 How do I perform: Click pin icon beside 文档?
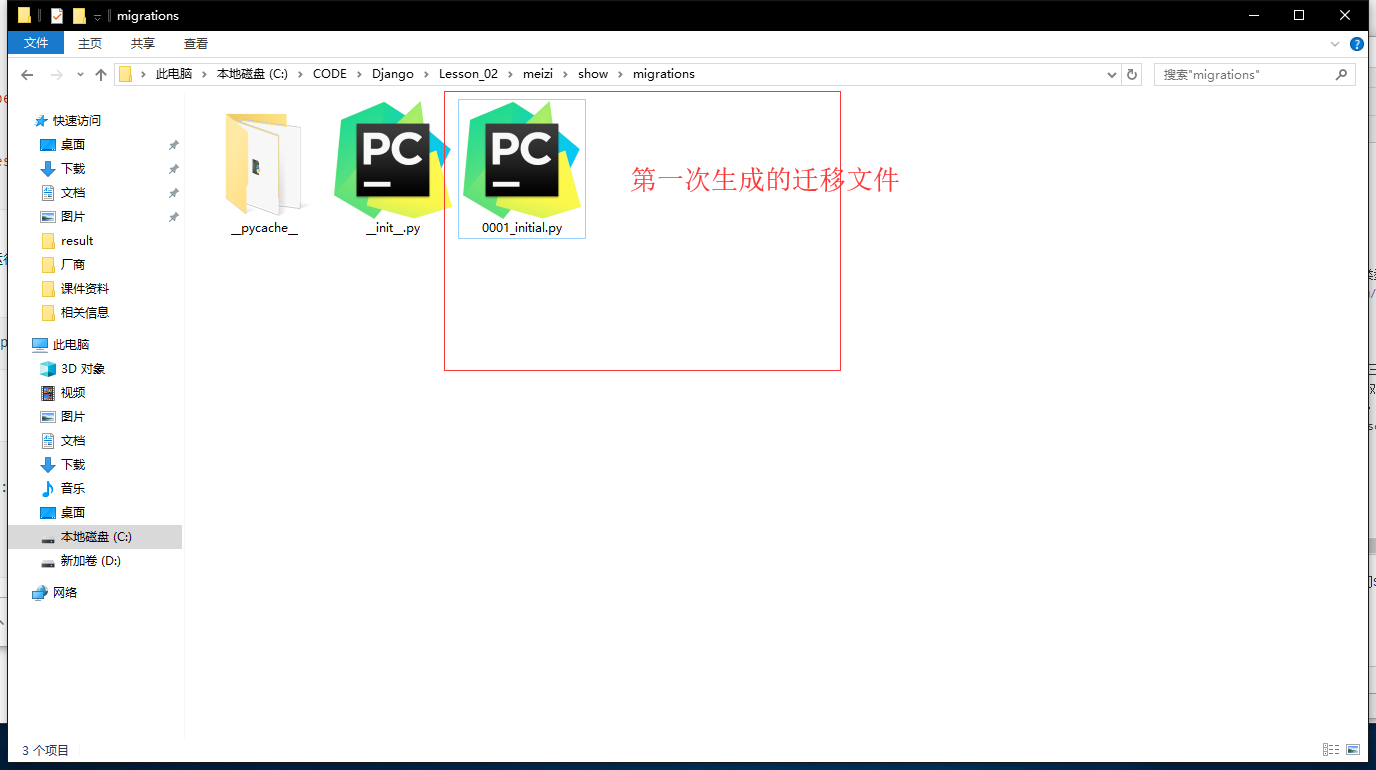[173, 193]
